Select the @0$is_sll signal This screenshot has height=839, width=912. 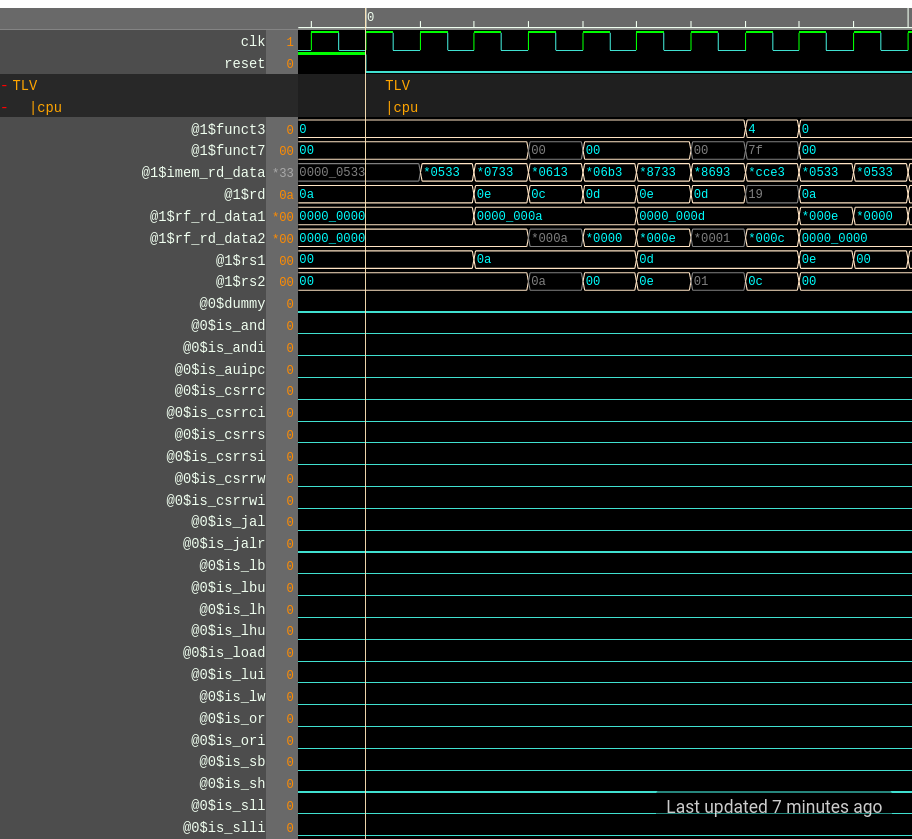[x=228, y=806]
